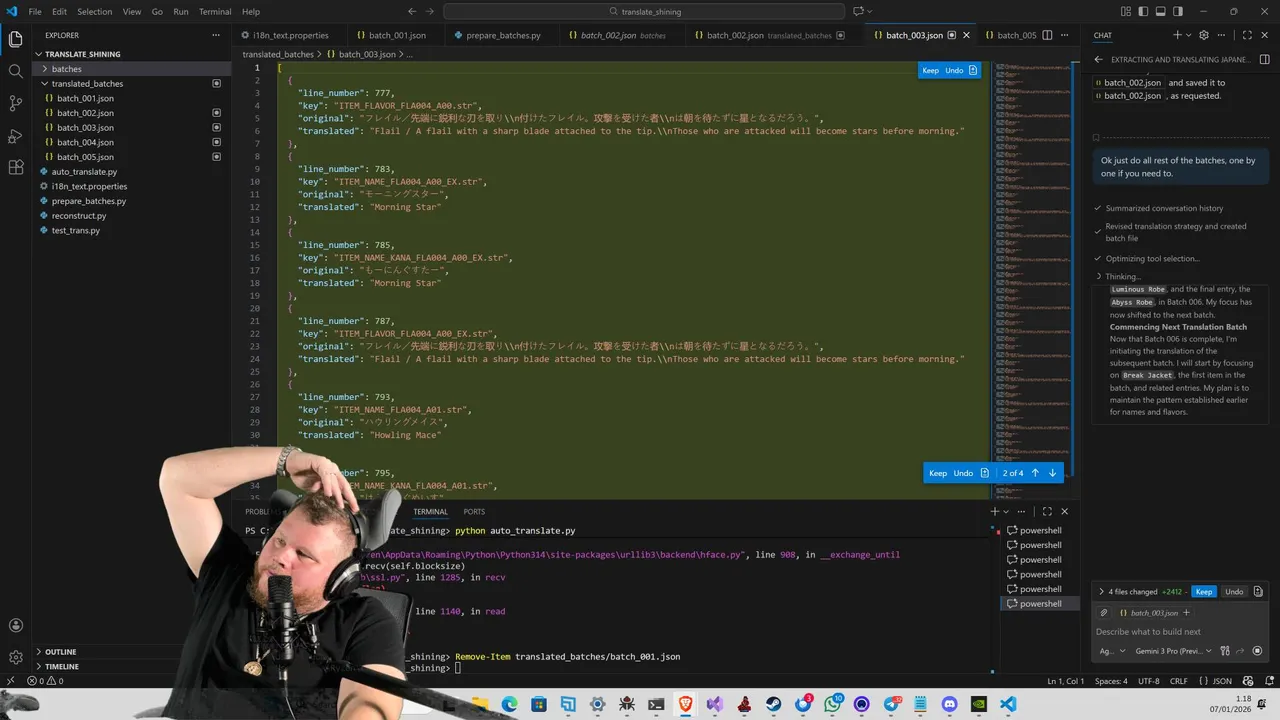Toggle the secondary side bar
Image resolution: width=1280 pixels, height=720 pixels.
coord(1178,11)
